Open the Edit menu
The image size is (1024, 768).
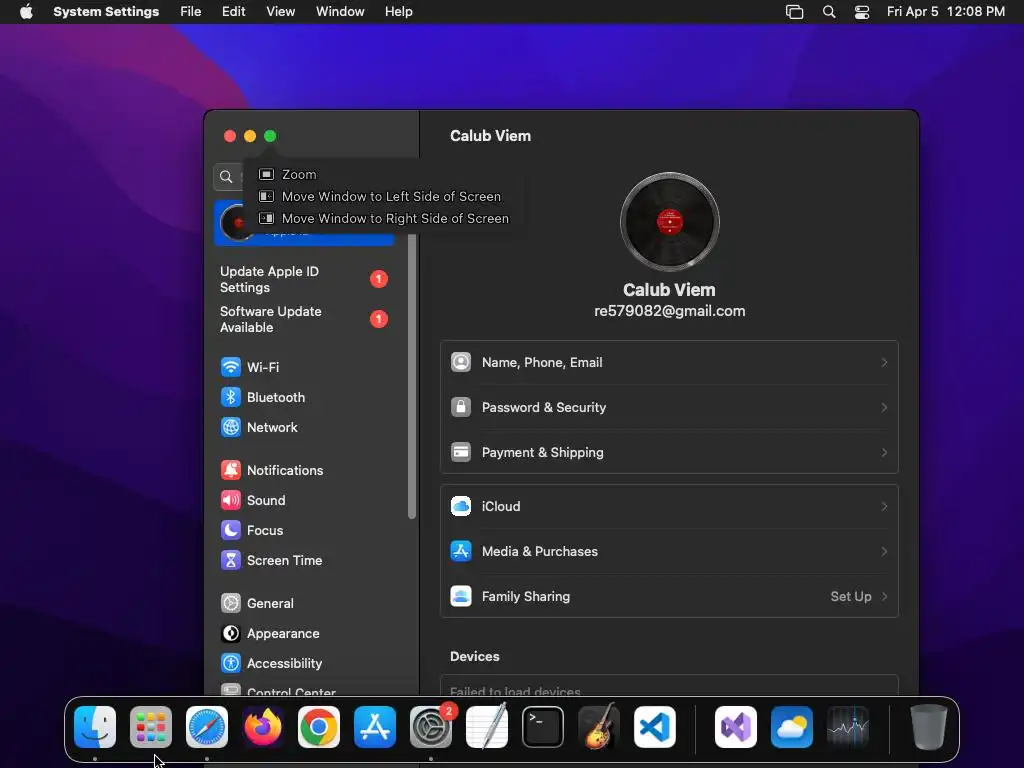tap(233, 12)
